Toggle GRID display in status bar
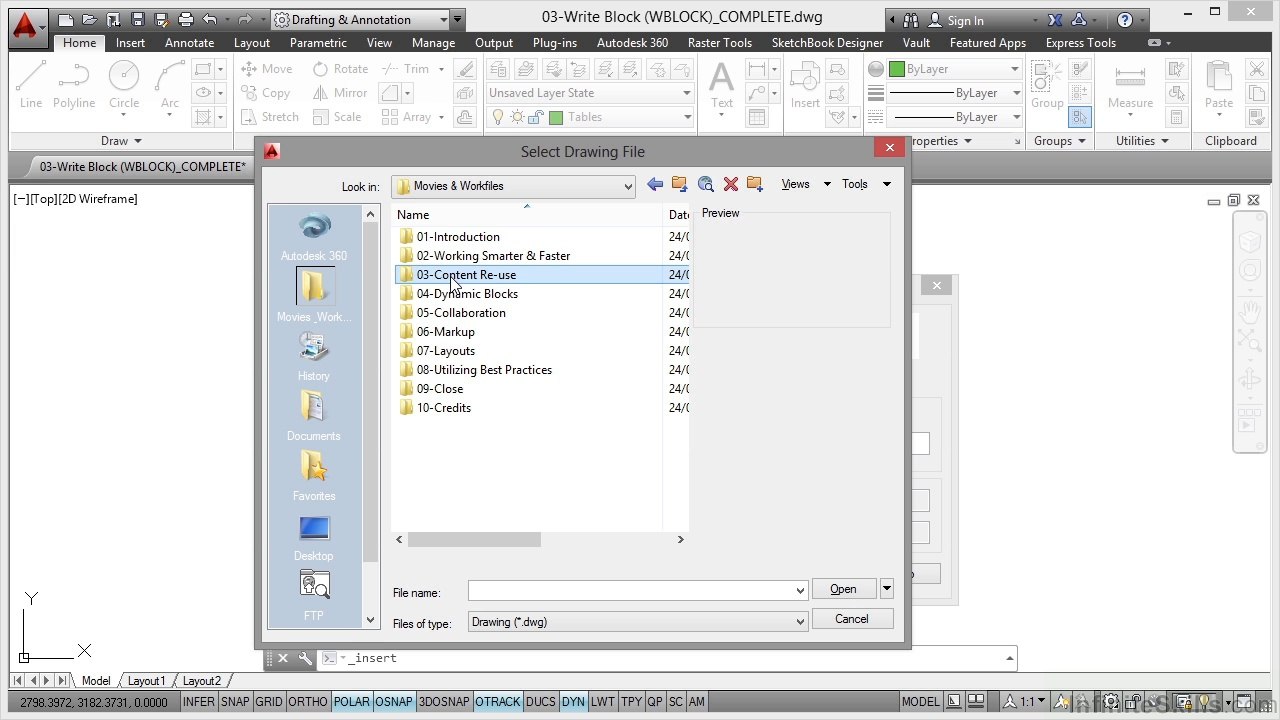 click(x=269, y=702)
